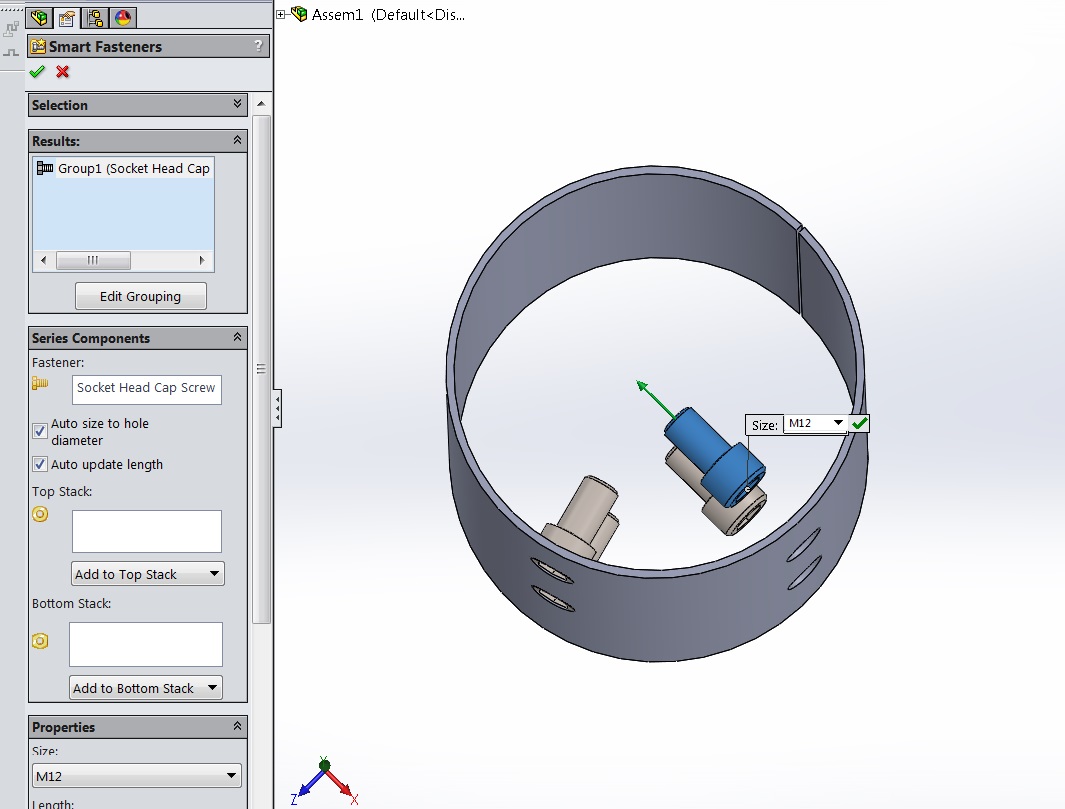Collapse the Results section
This screenshot has height=809, width=1065.
[x=238, y=140]
